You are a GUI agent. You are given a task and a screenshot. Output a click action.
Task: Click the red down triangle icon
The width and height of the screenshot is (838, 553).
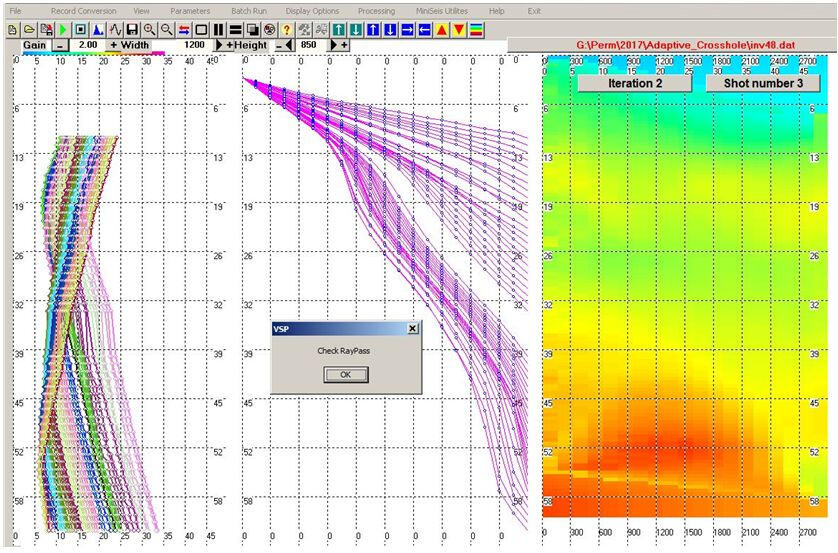[459, 30]
